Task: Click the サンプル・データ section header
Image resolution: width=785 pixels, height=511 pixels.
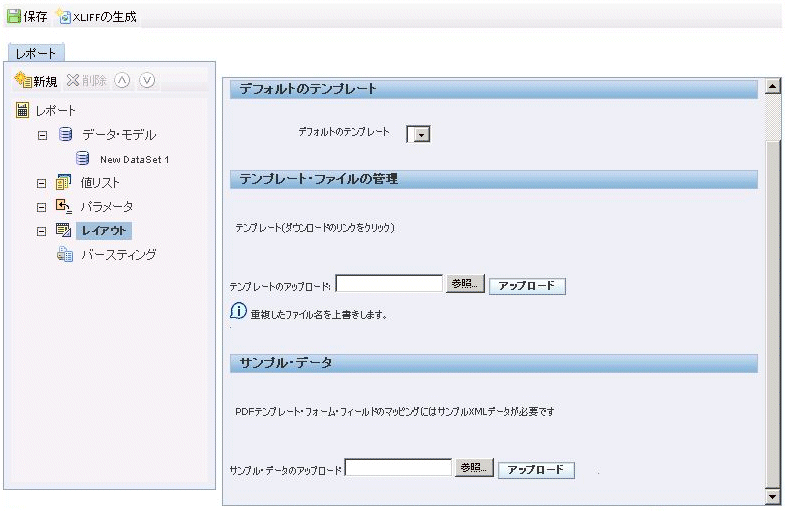Action: coord(494,363)
